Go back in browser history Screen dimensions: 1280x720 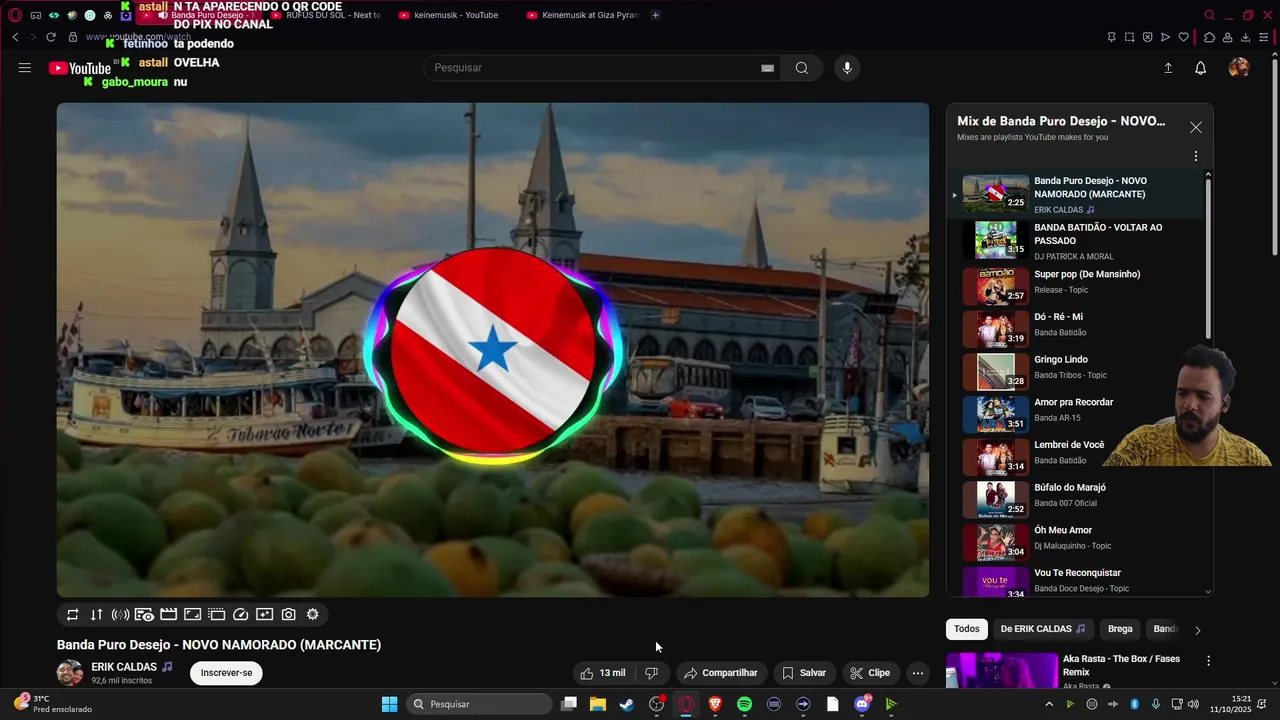point(15,37)
